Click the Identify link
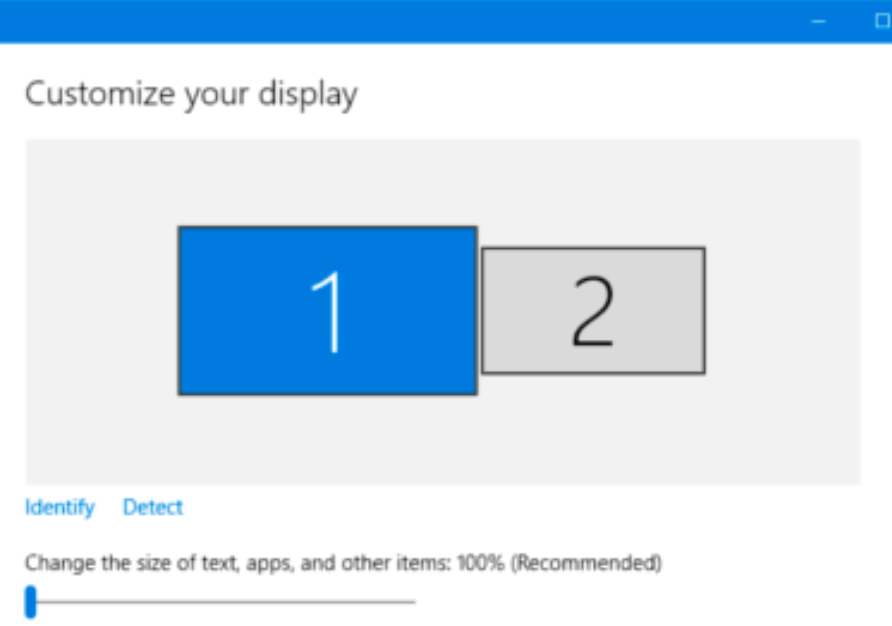 59,507
